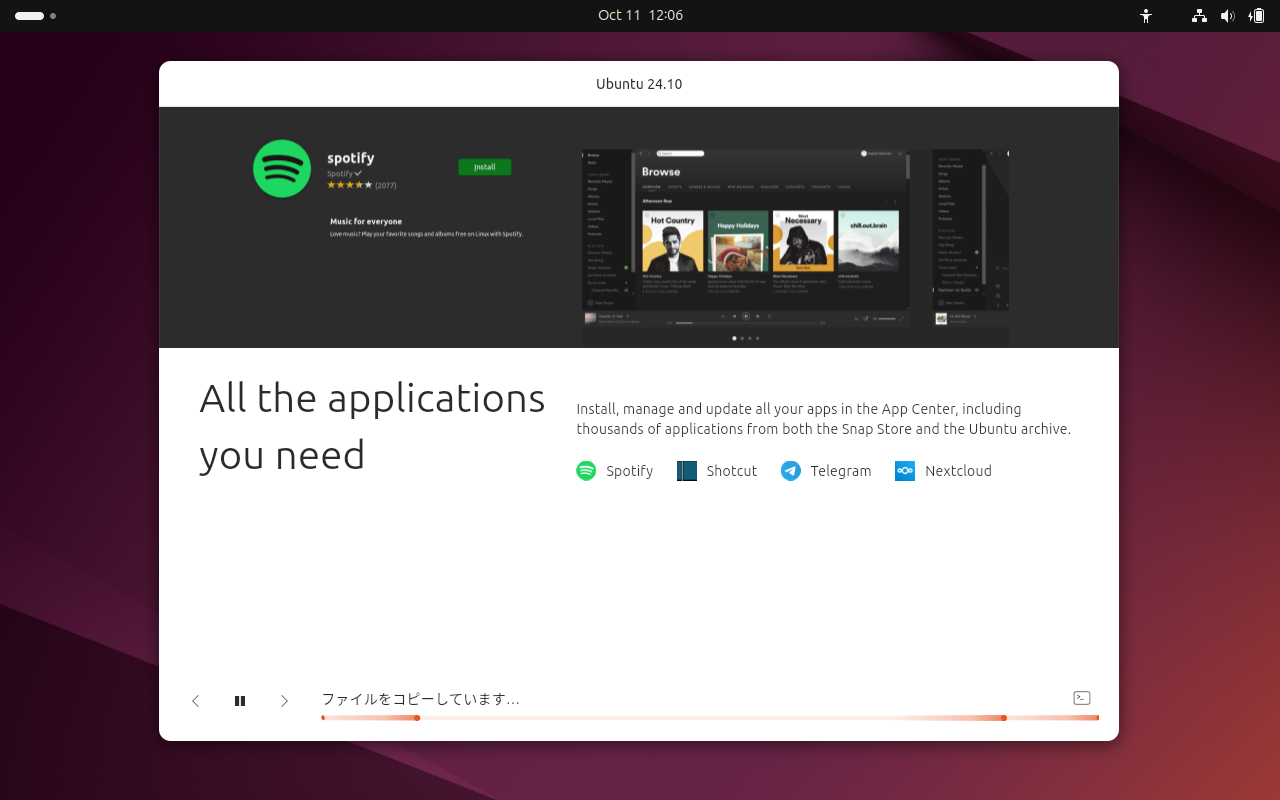Screen dimensions: 1280x800
Task: Open the system status quick settings menu
Action: [x=1228, y=15]
